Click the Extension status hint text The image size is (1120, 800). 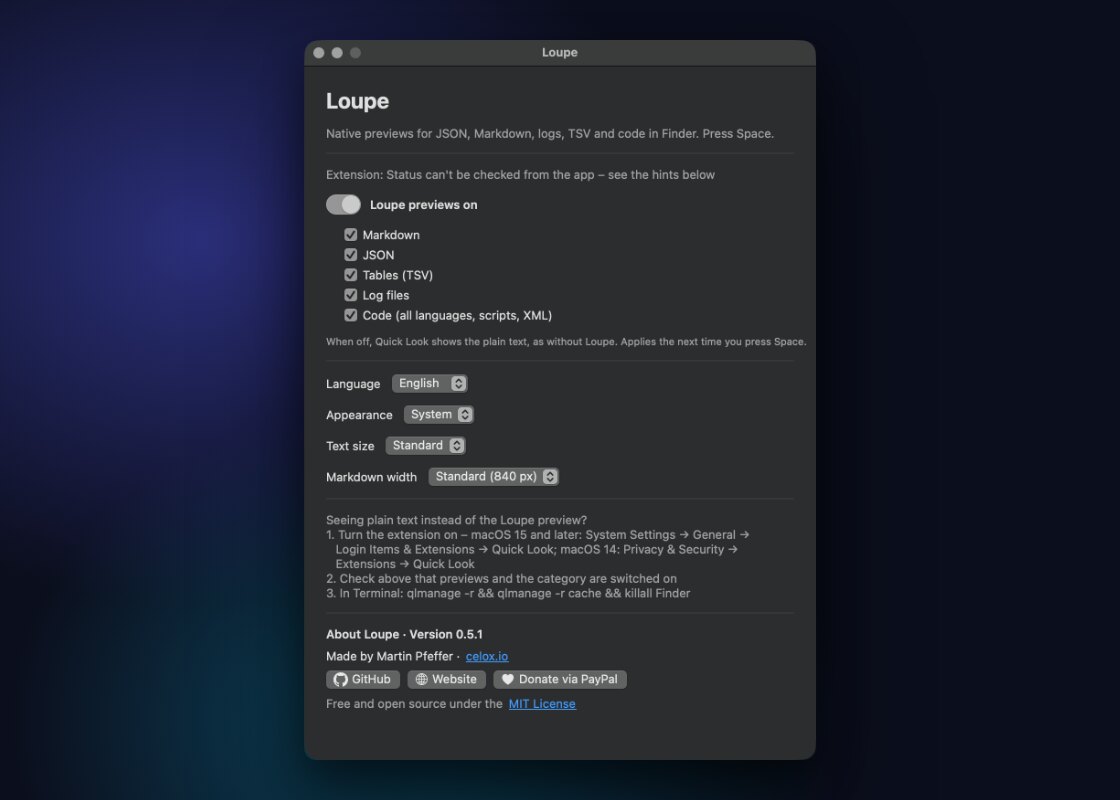pos(520,175)
